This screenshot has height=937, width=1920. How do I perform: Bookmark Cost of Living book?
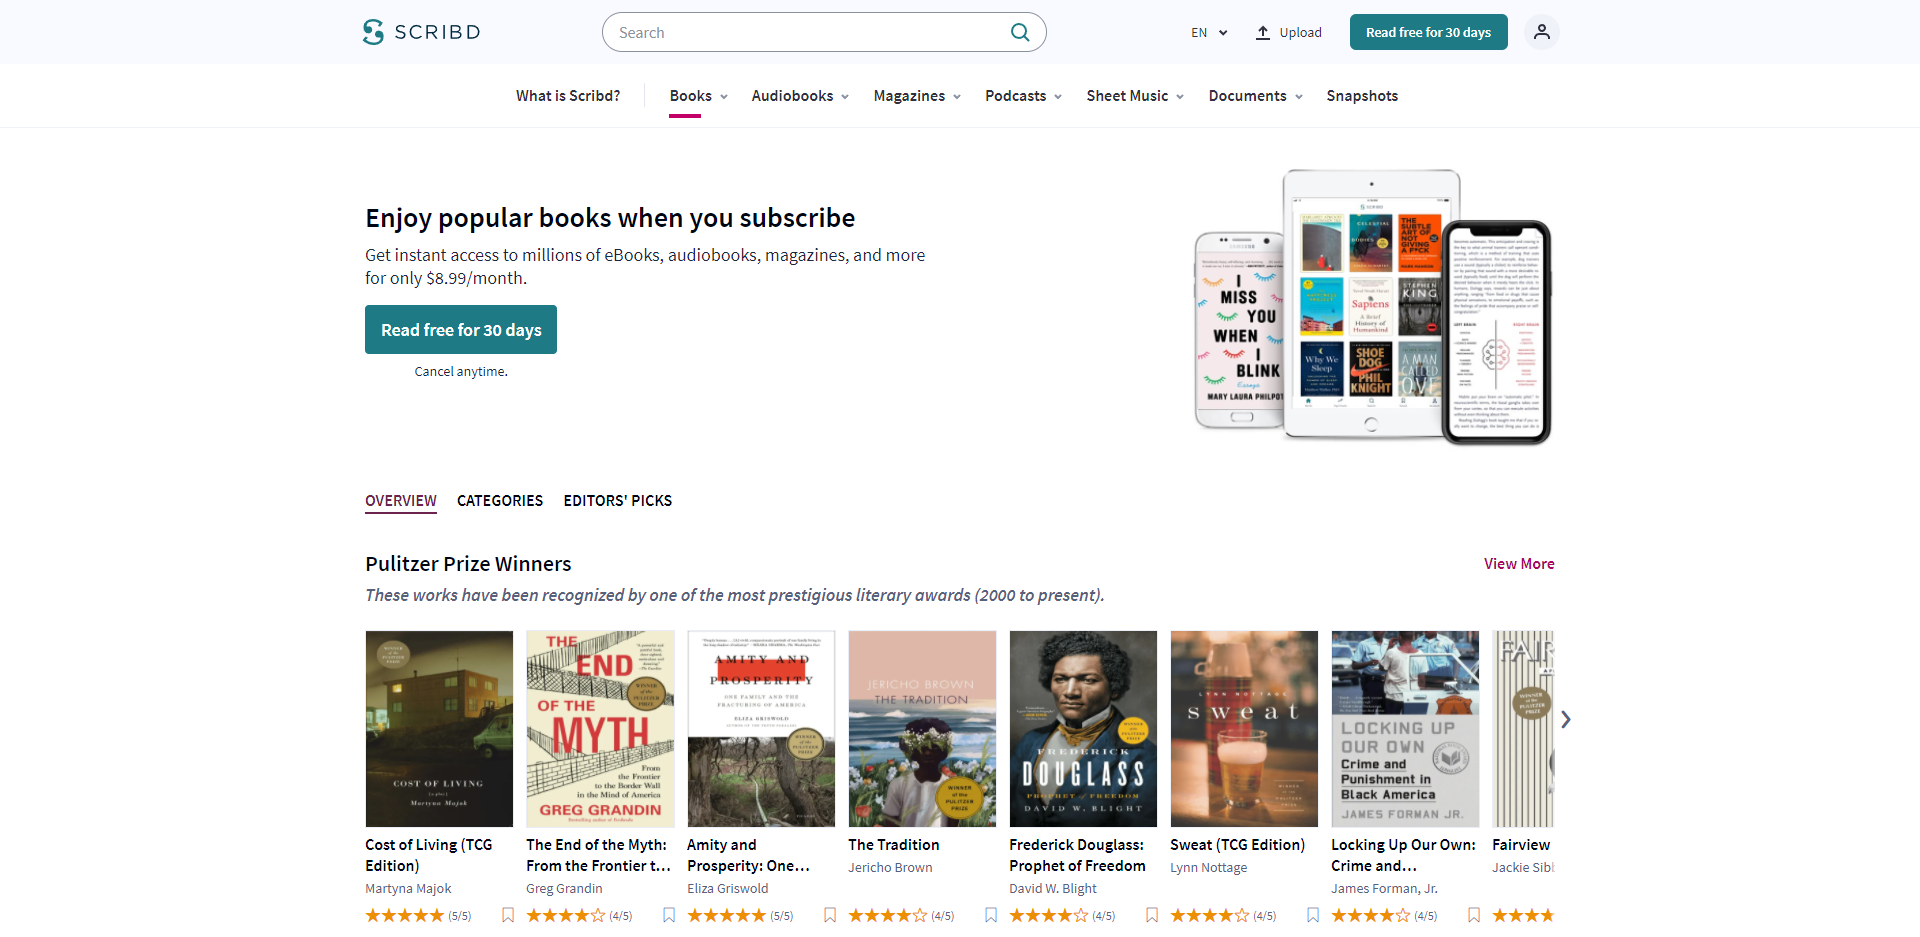click(x=508, y=915)
